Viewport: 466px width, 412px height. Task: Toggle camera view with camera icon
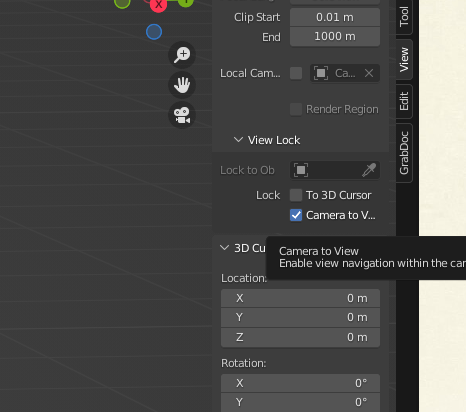(x=182, y=115)
